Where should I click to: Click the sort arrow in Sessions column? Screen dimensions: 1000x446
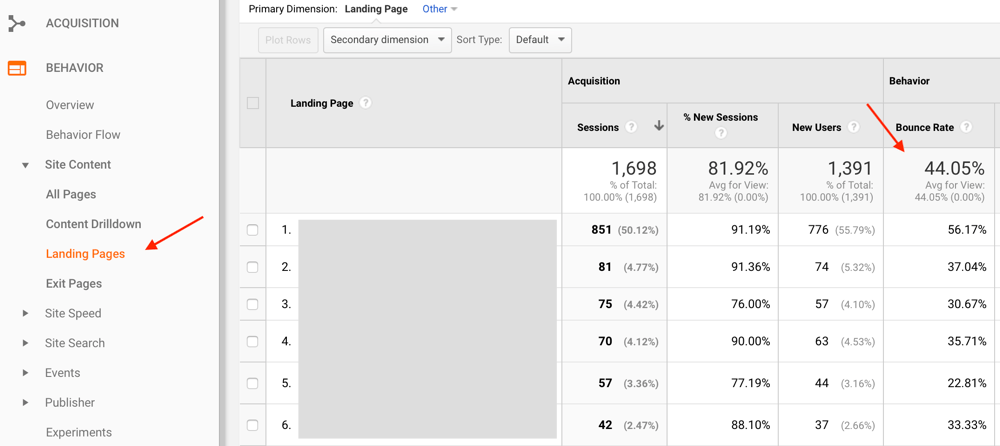point(658,127)
